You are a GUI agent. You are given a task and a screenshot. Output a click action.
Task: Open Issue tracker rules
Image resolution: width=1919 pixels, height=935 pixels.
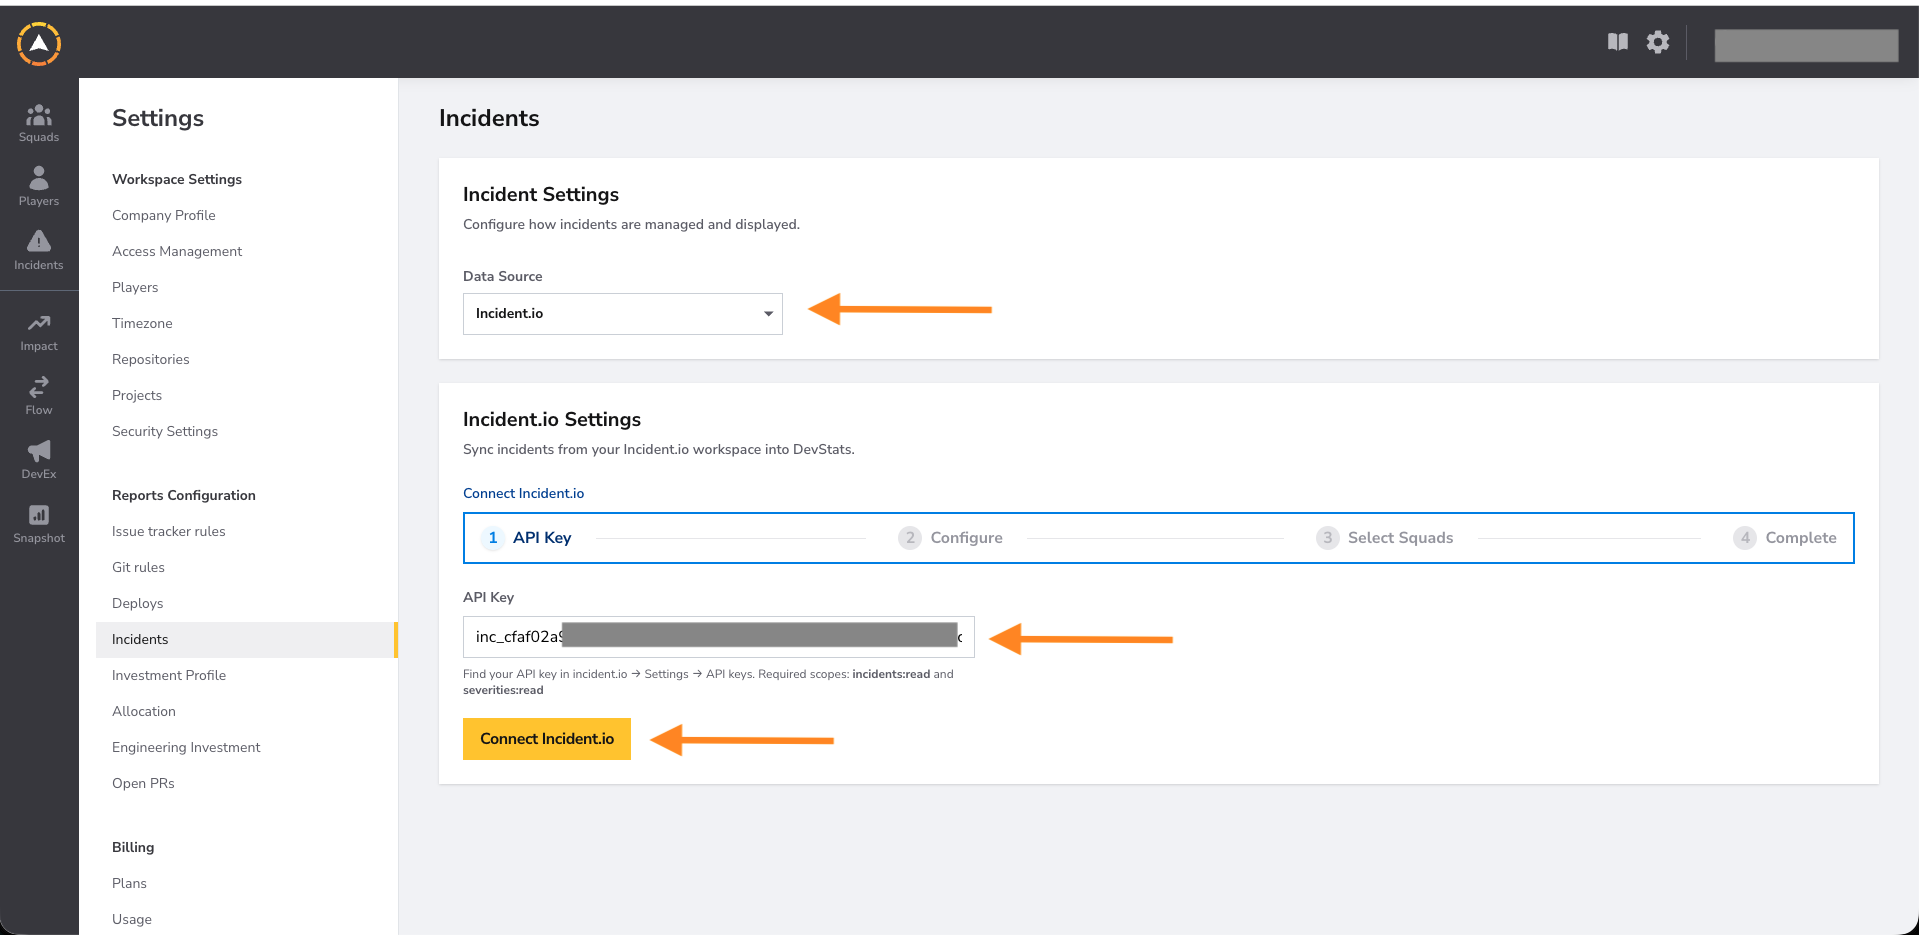pos(169,531)
